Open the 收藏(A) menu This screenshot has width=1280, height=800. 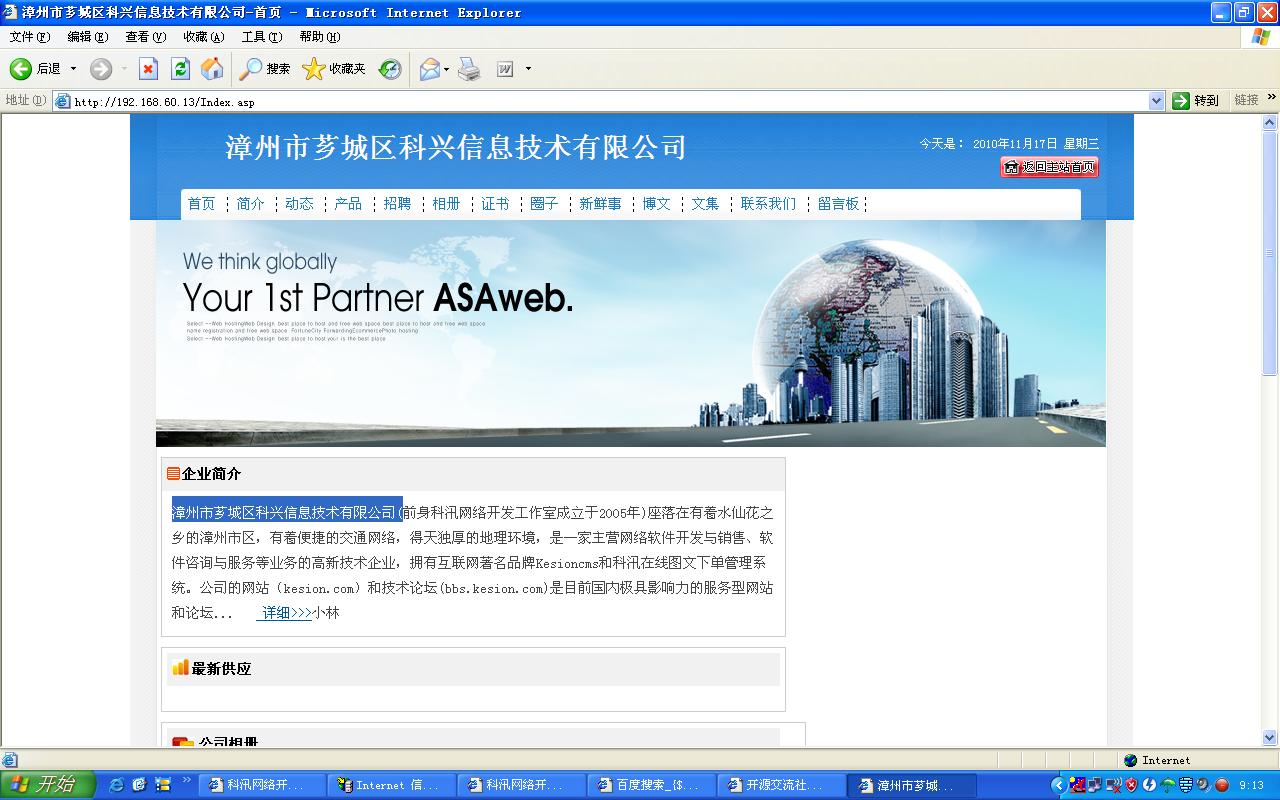[203, 37]
